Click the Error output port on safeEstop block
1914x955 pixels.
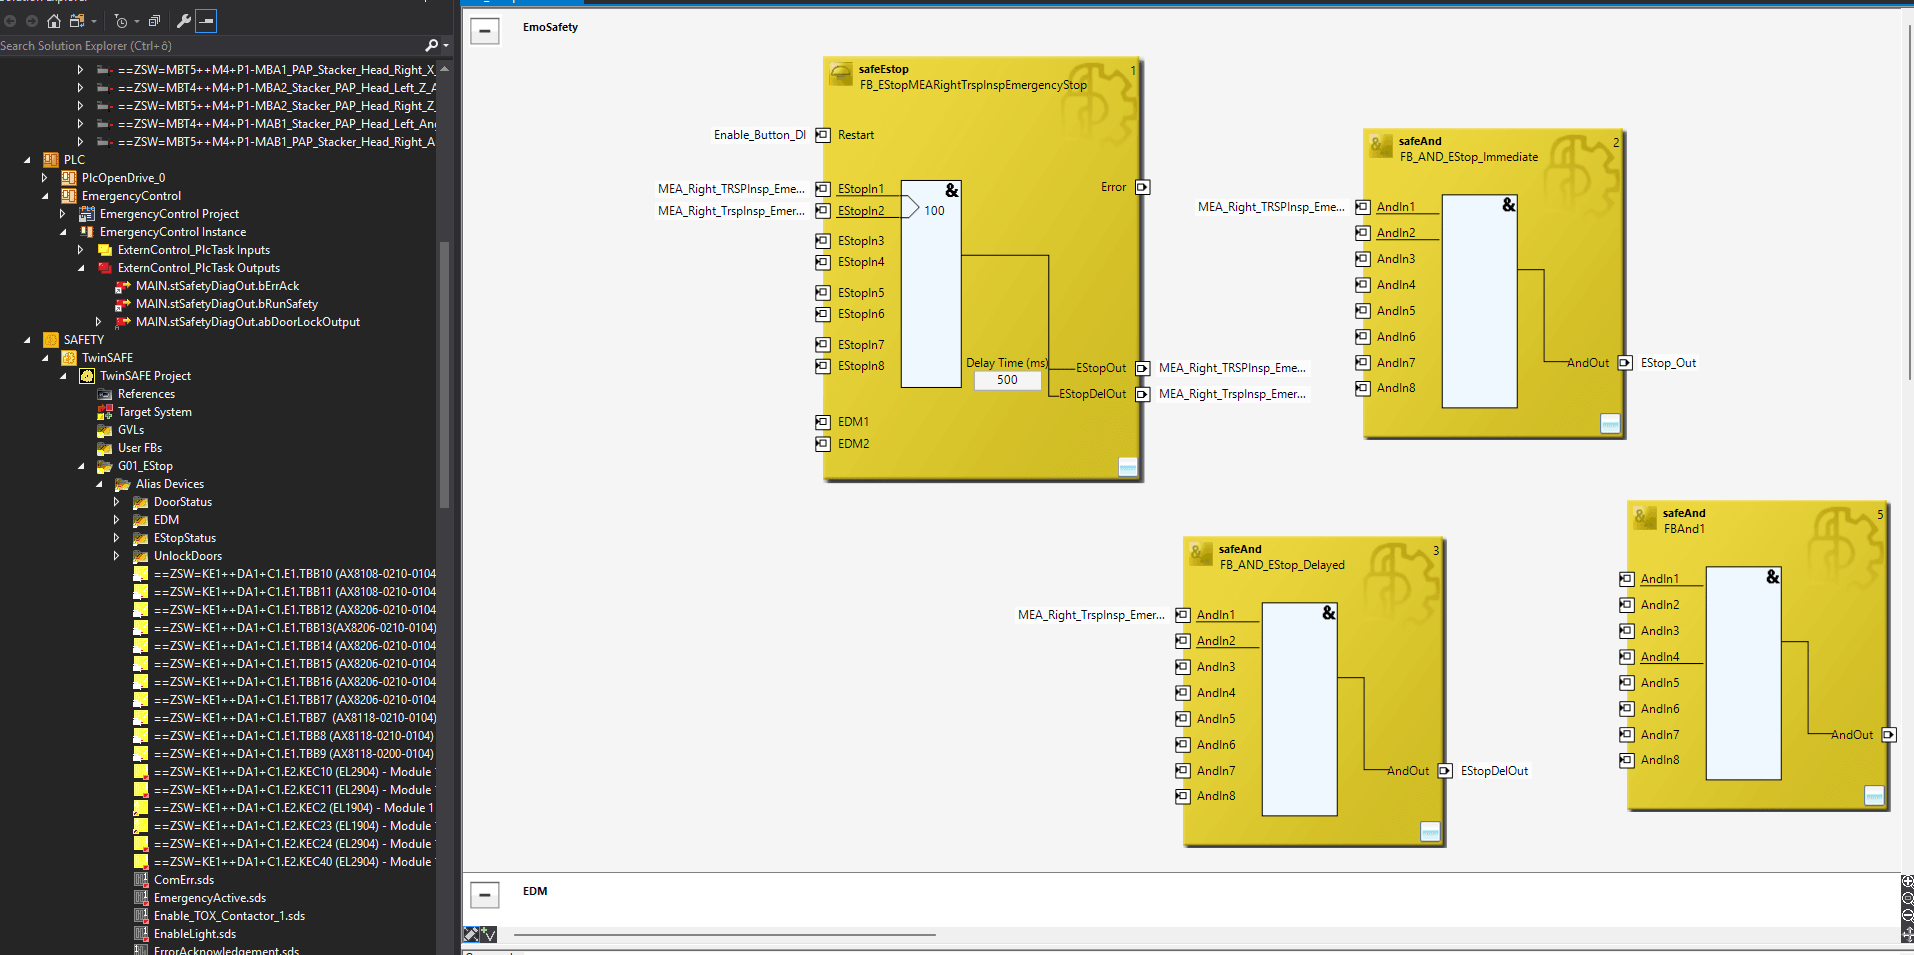point(1143,187)
